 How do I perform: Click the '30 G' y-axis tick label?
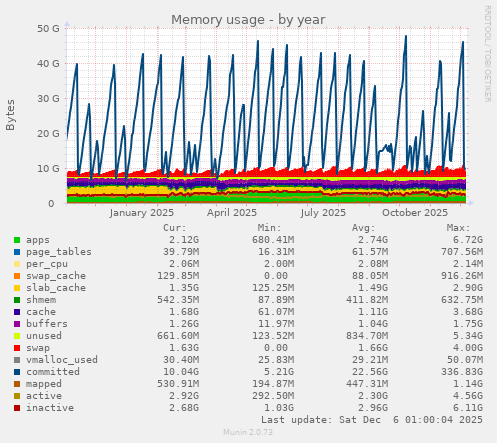coord(48,98)
